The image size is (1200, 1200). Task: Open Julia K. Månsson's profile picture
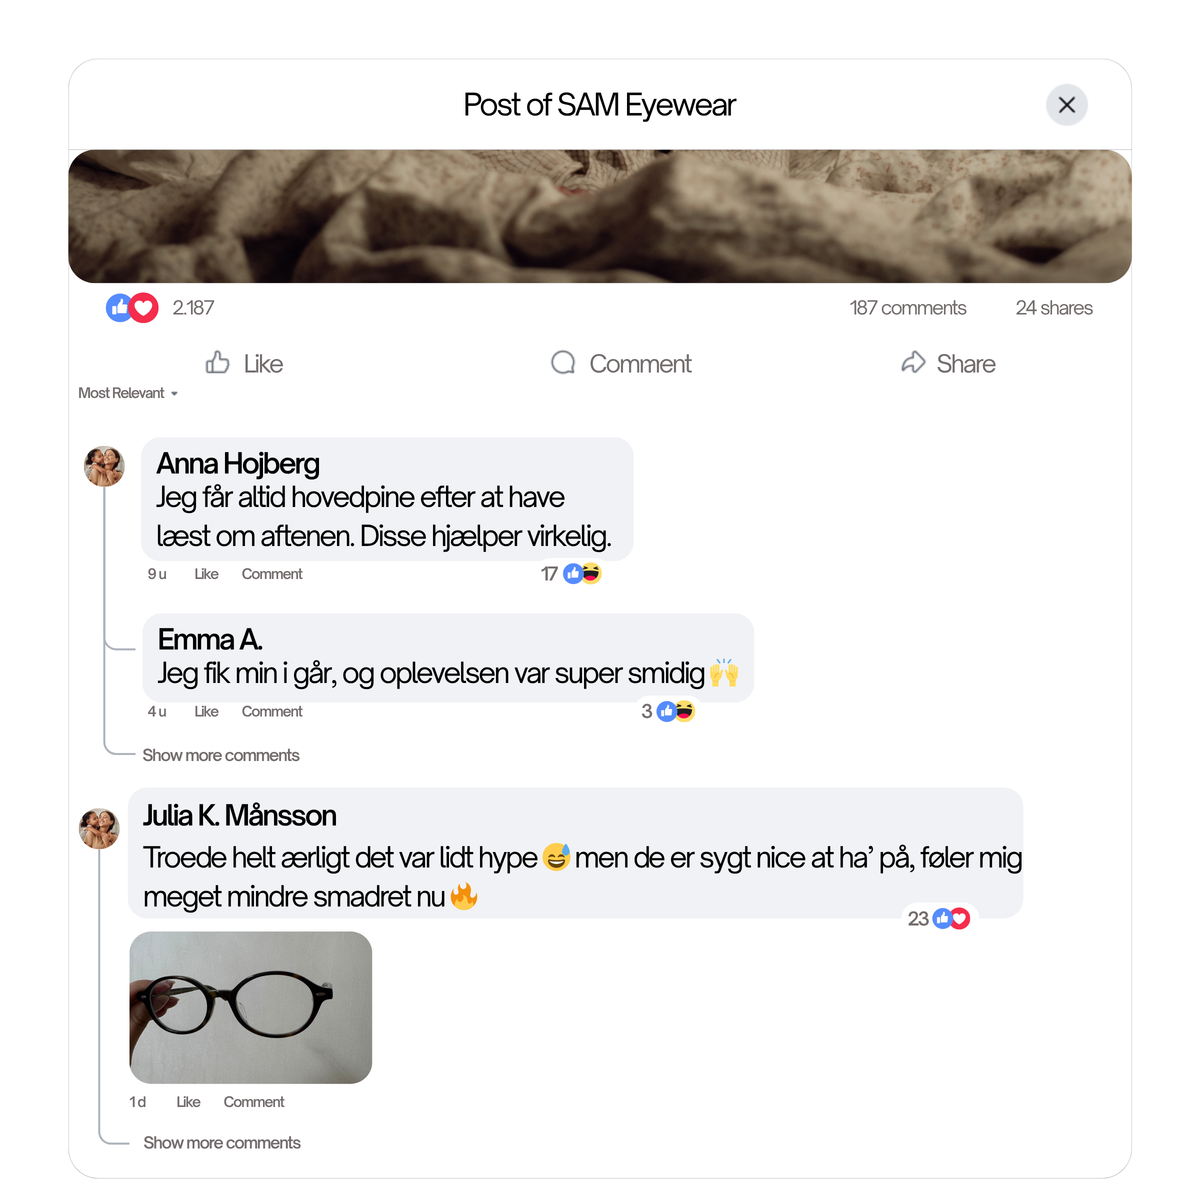[99, 829]
